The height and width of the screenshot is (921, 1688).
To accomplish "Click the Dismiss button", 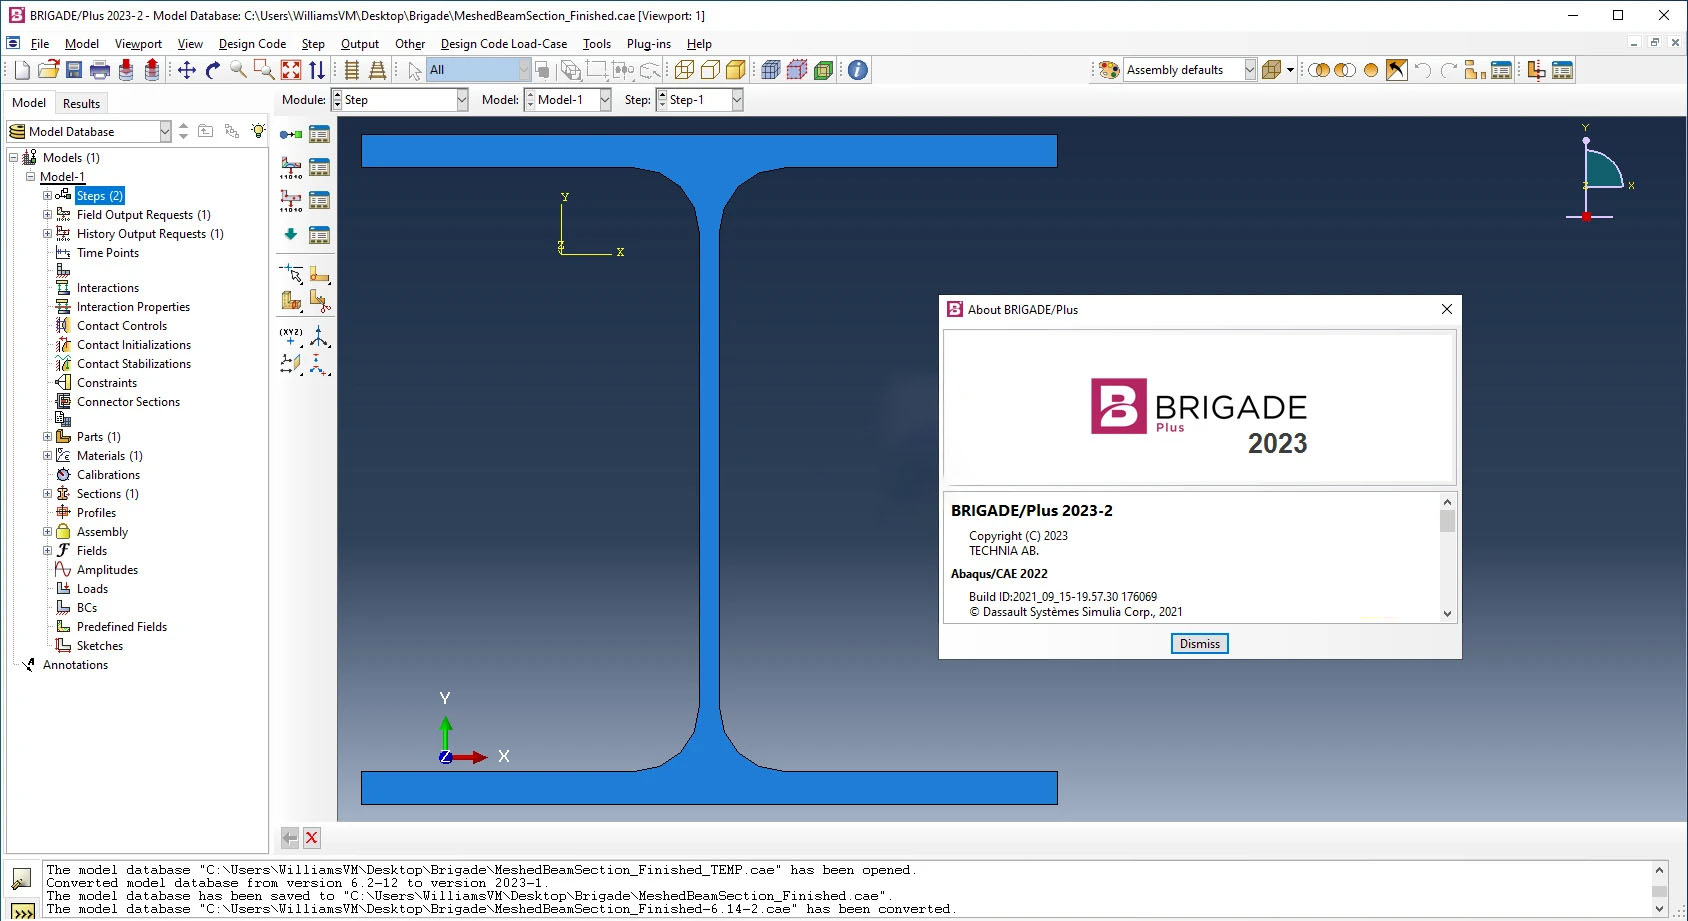I will 1199,644.
